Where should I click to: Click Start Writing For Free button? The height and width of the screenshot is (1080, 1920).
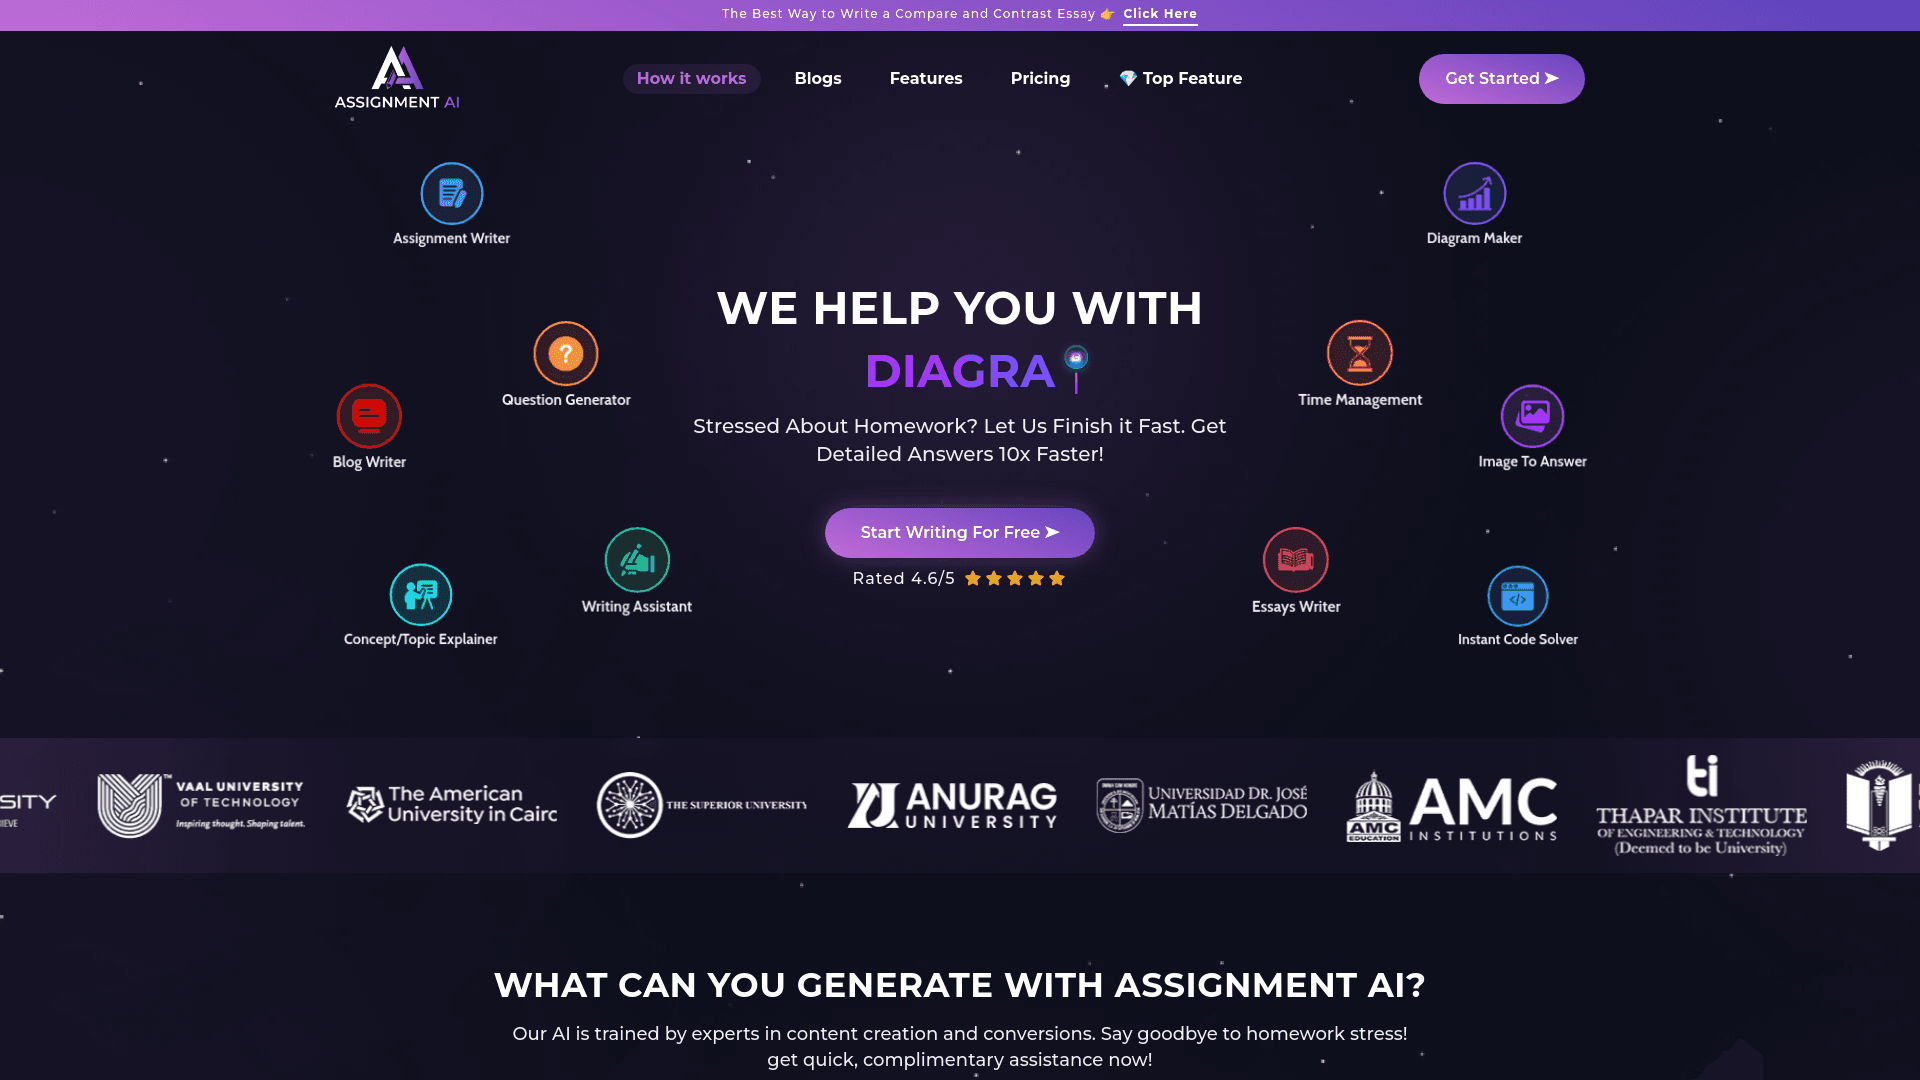pos(959,533)
